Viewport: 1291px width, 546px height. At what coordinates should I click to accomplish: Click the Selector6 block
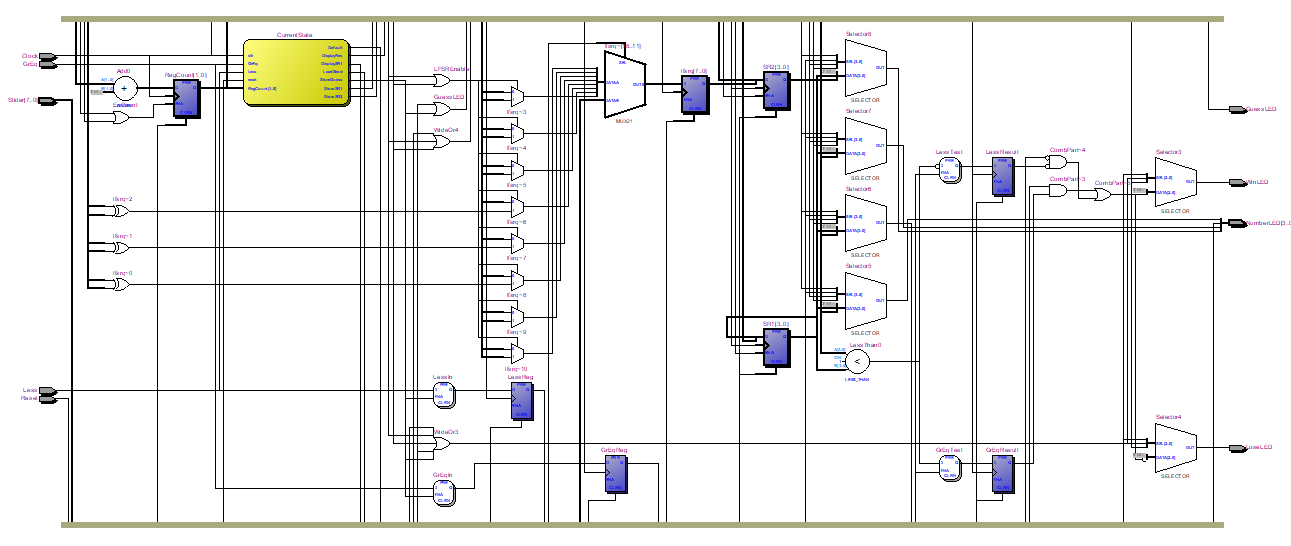(865, 222)
